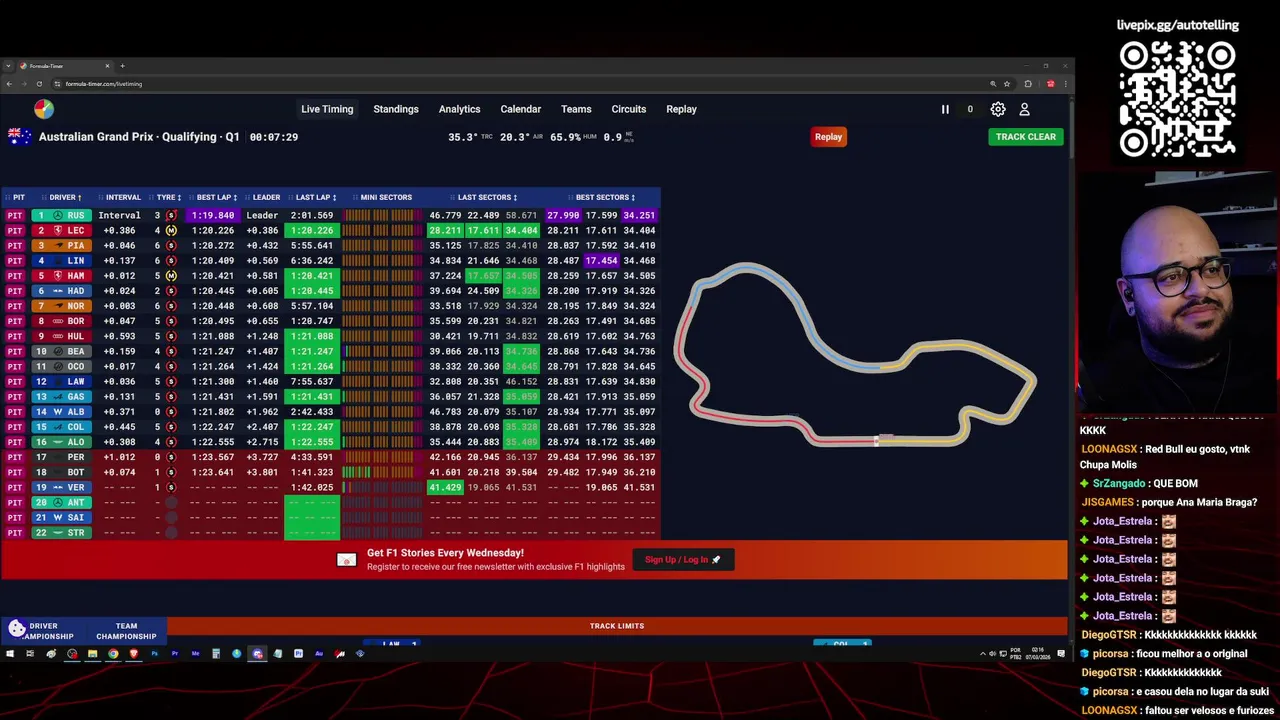Go to the Circuits page
The width and height of the screenshot is (1280, 720).
point(629,109)
